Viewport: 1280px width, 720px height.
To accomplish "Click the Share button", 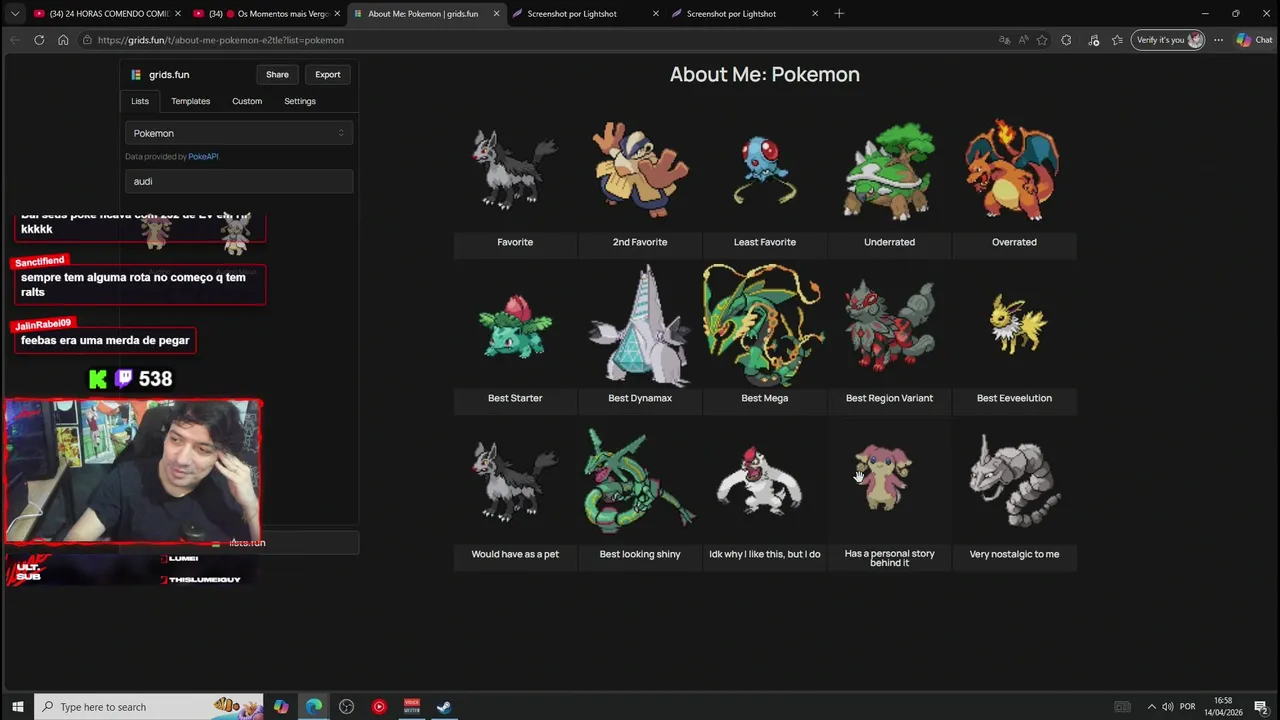I will click(x=277, y=74).
